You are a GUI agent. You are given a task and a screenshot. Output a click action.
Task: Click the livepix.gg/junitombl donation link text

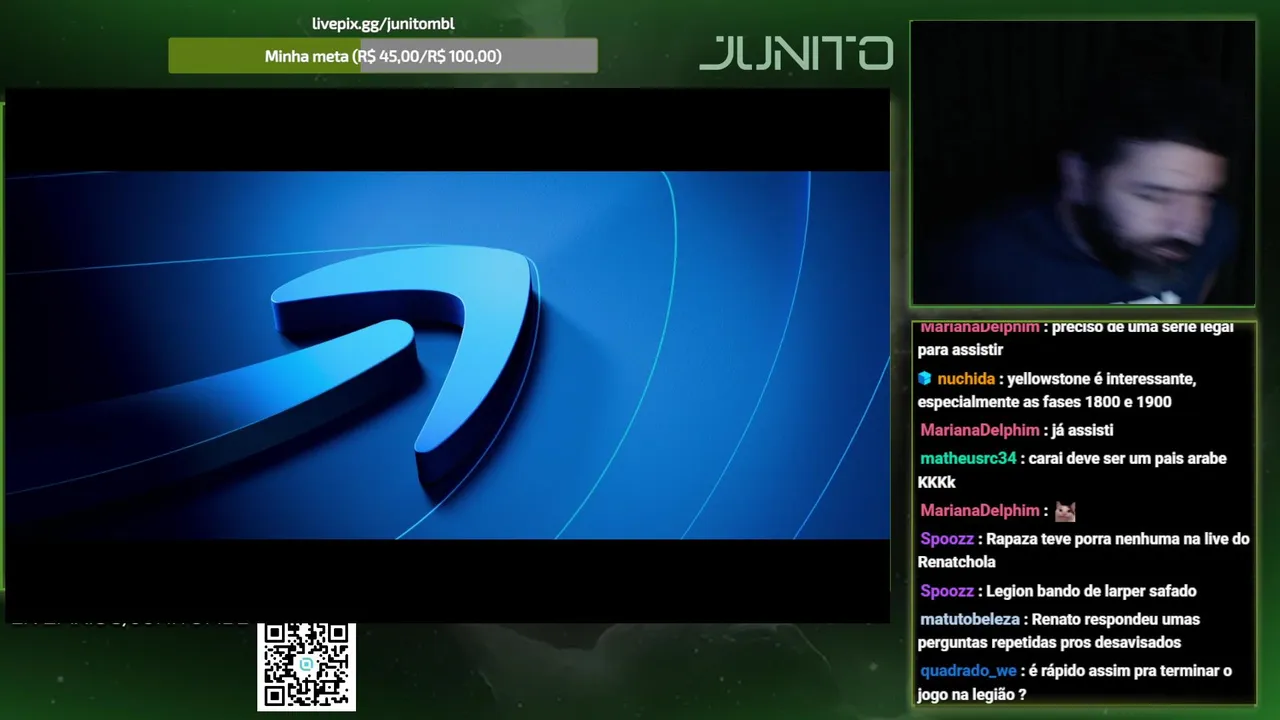[x=383, y=24]
